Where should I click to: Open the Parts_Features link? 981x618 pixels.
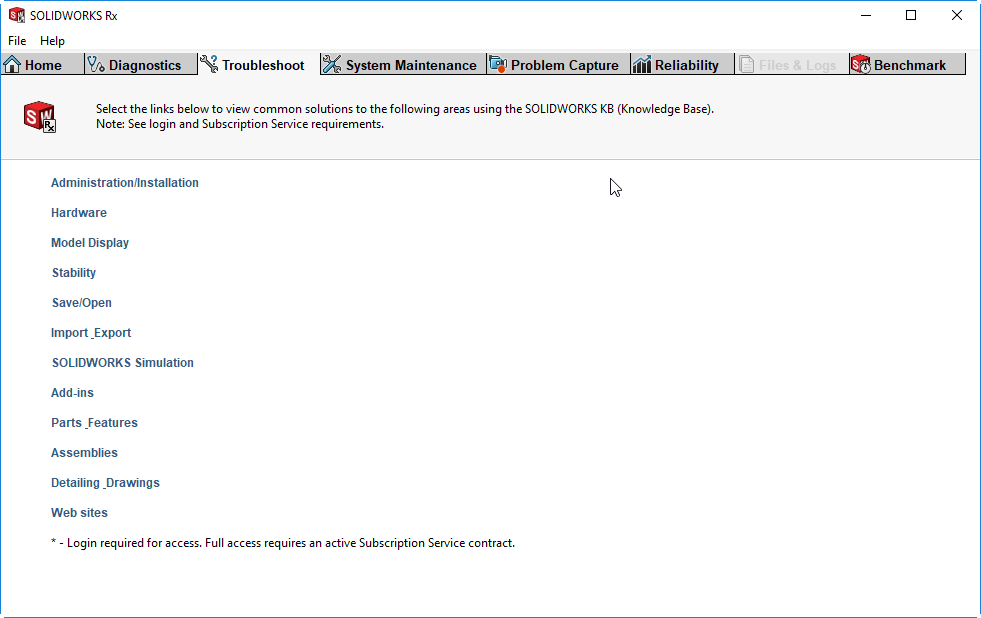tap(94, 423)
